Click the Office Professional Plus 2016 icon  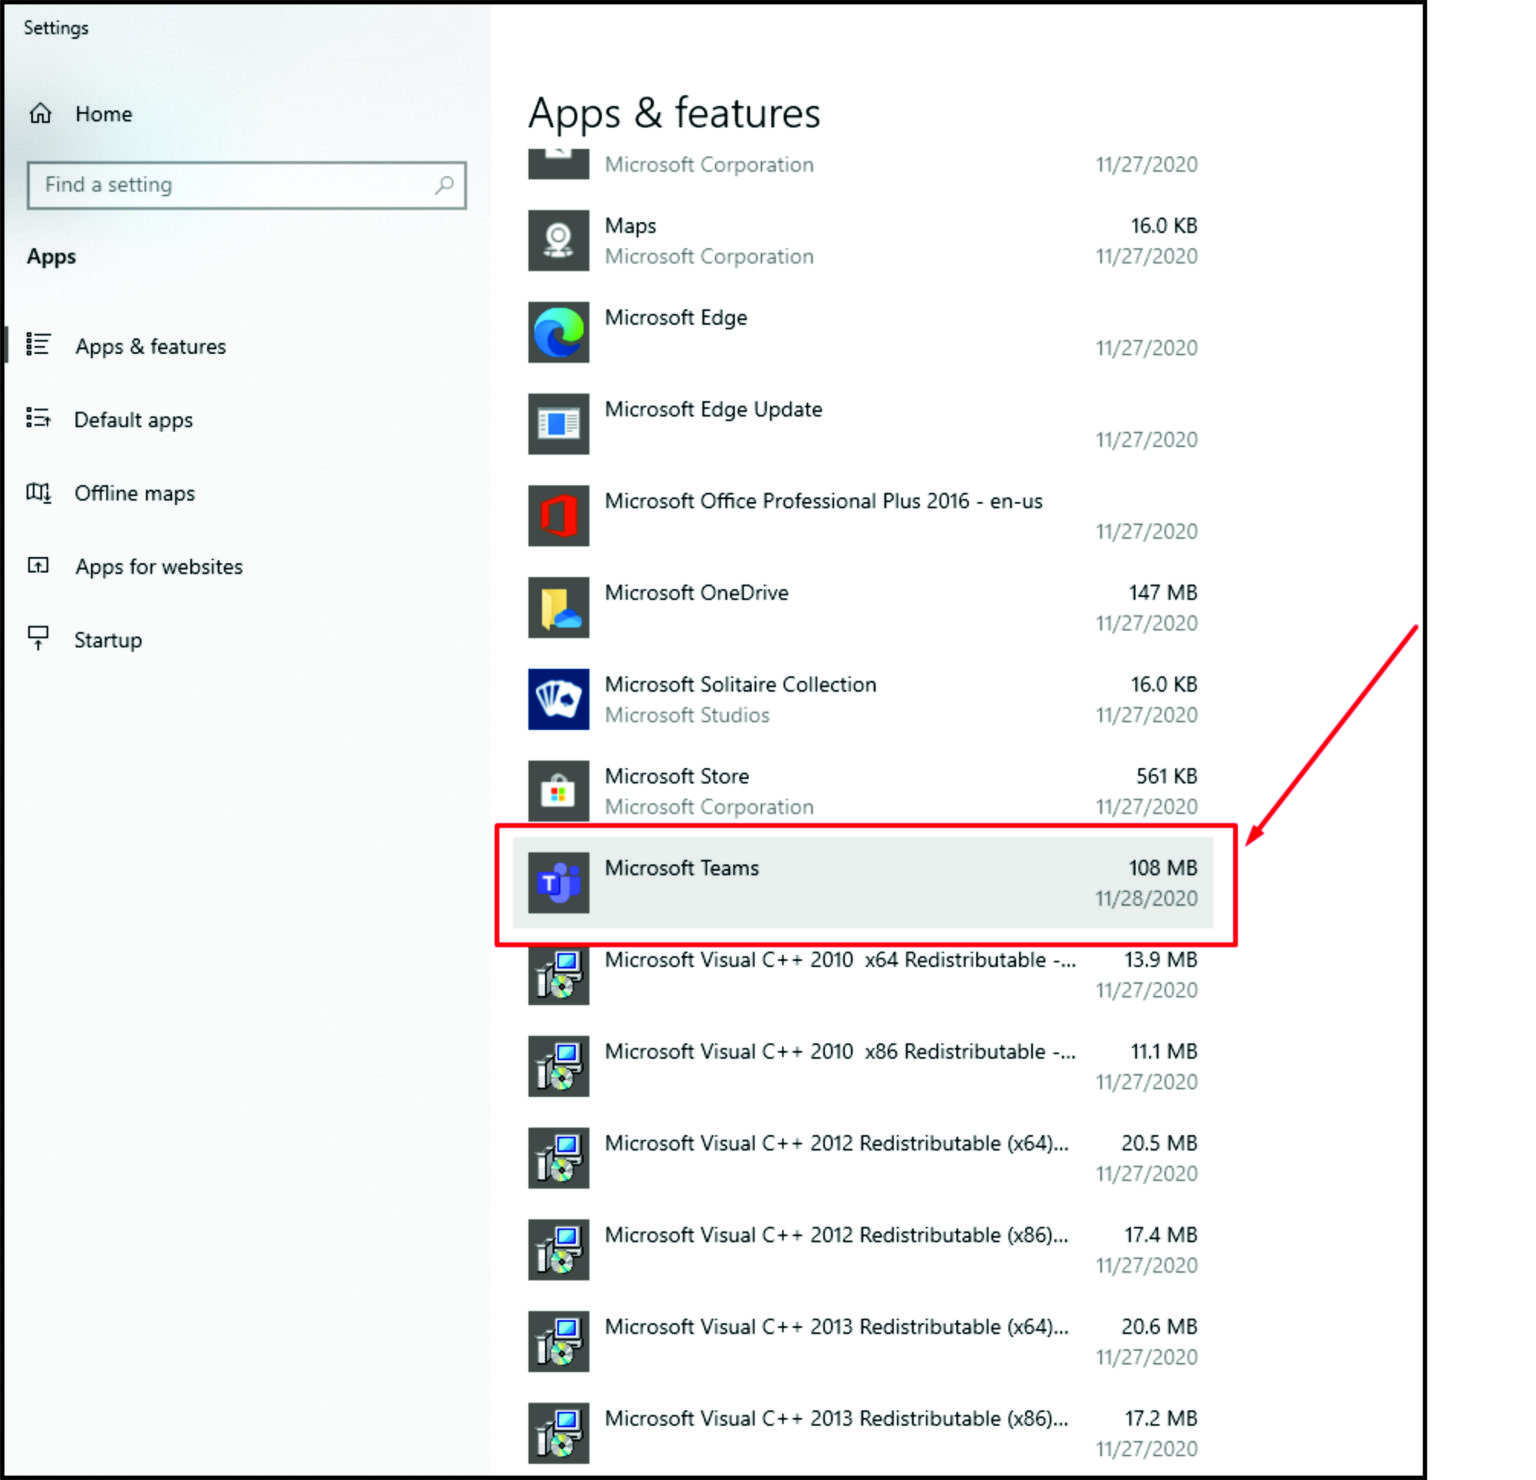tap(558, 515)
